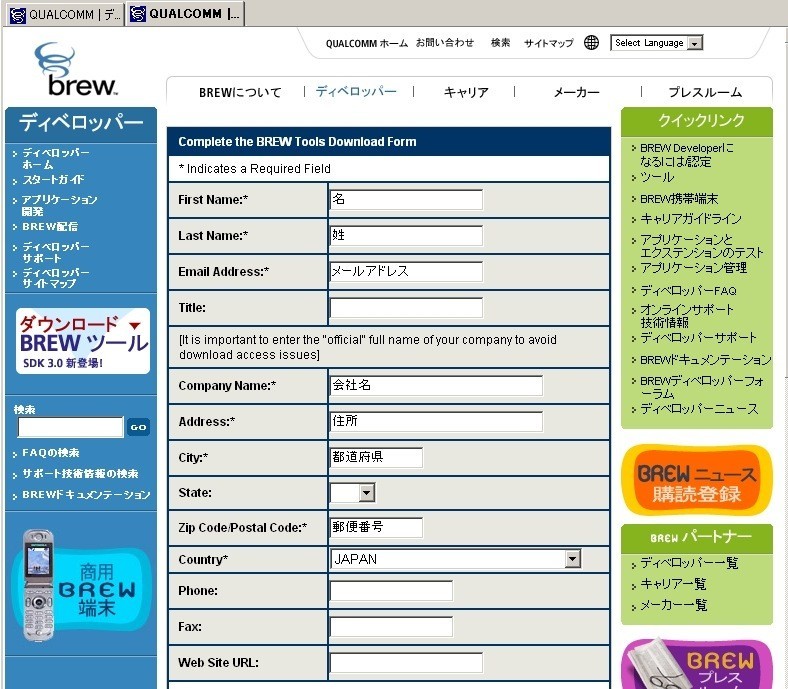Click Email Address input field

point(406,271)
